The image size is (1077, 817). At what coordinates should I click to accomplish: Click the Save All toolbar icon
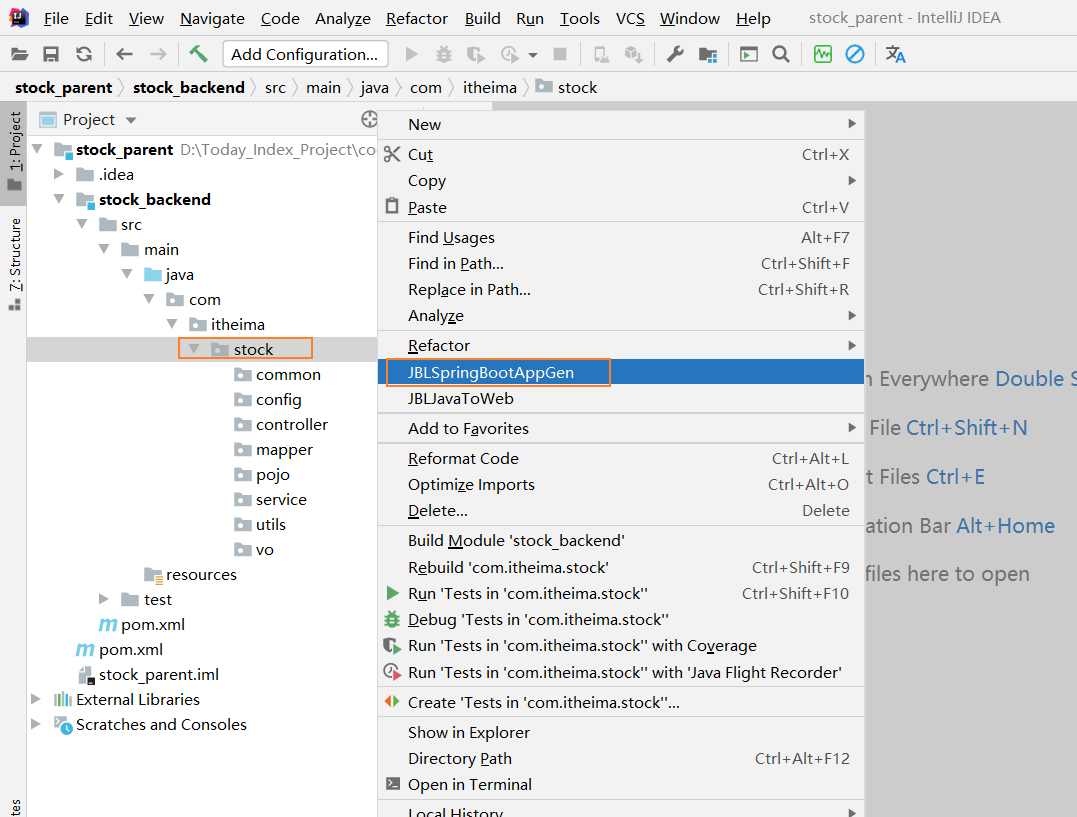point(51,54)
